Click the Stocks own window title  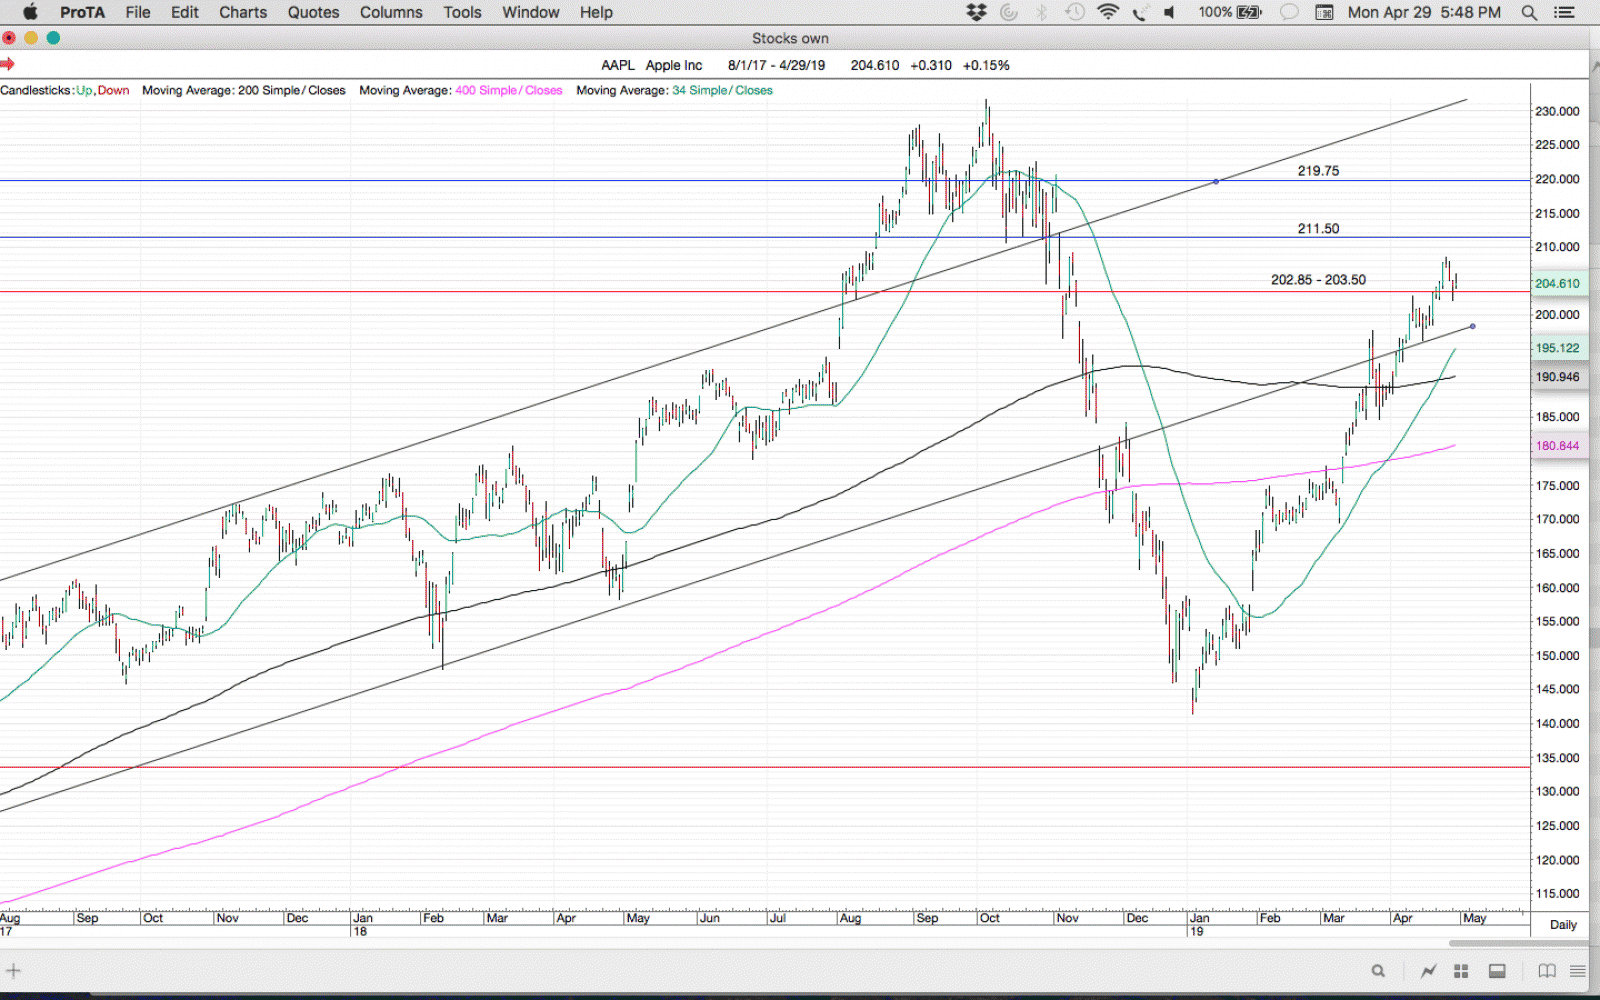coord(790,38)
